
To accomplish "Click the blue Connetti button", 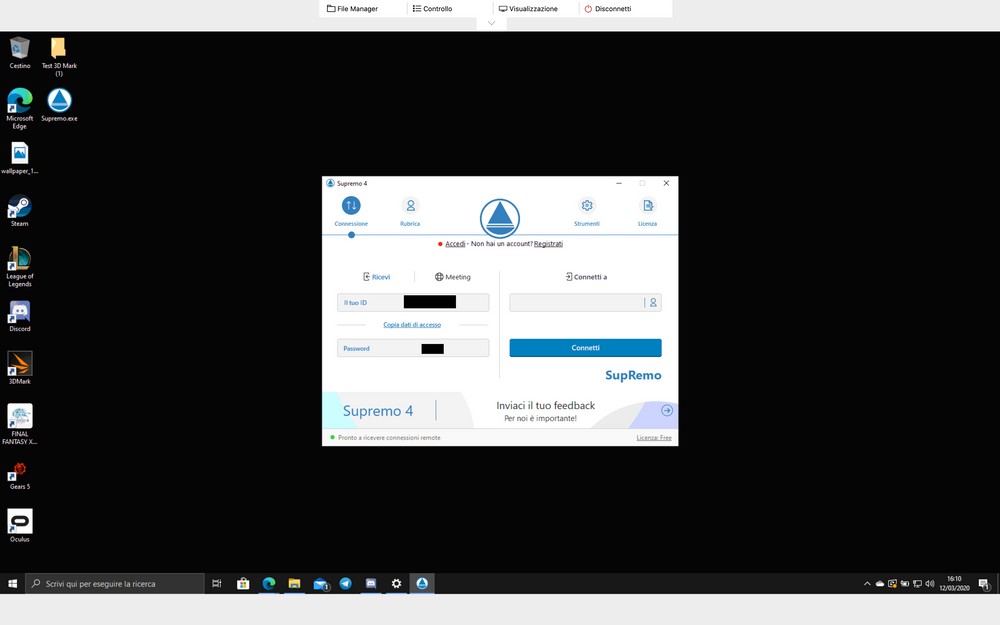I will click(585, 348).
